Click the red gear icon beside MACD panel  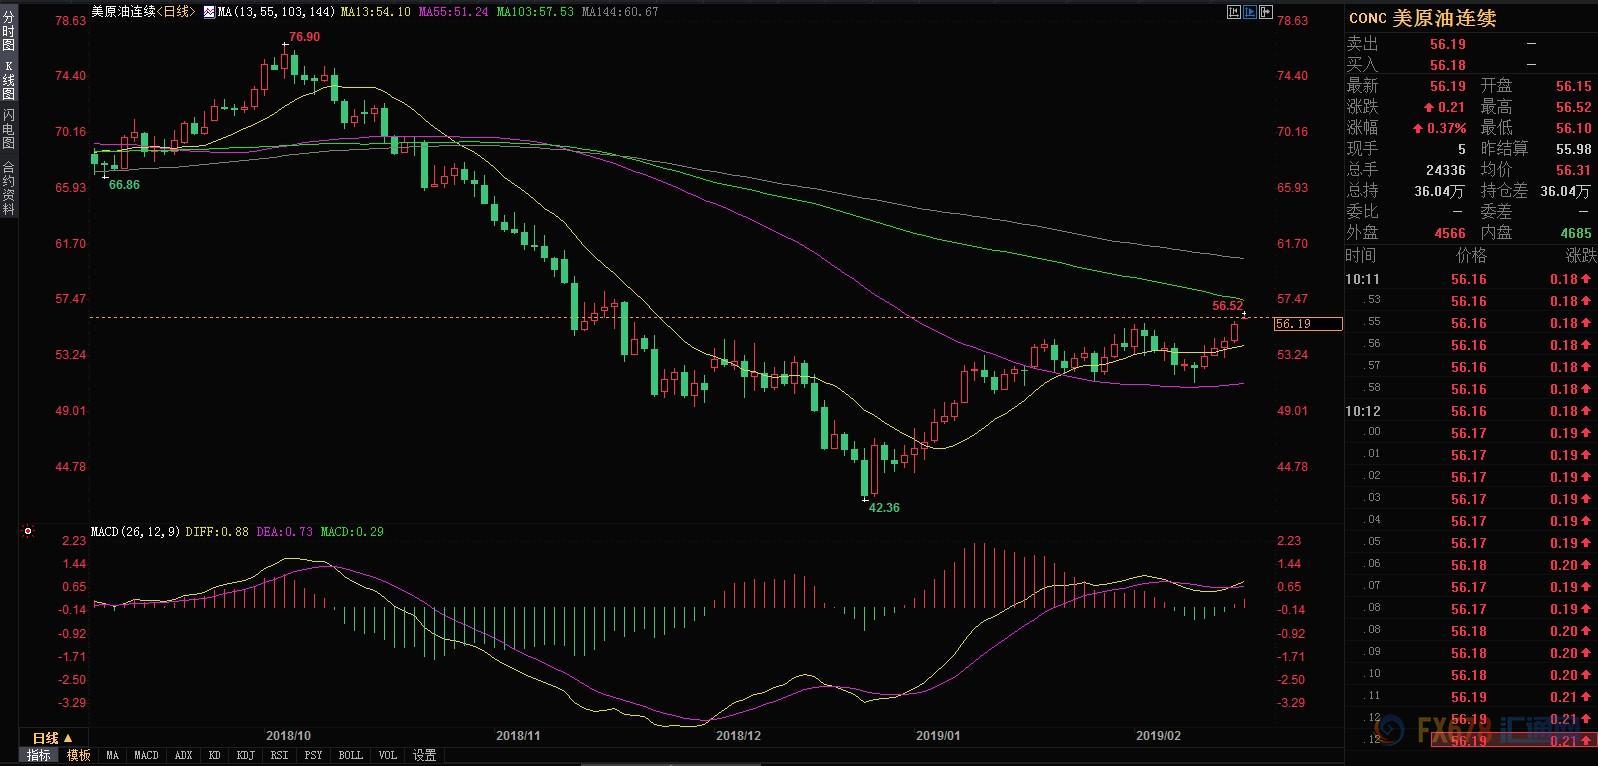[28, 532]
